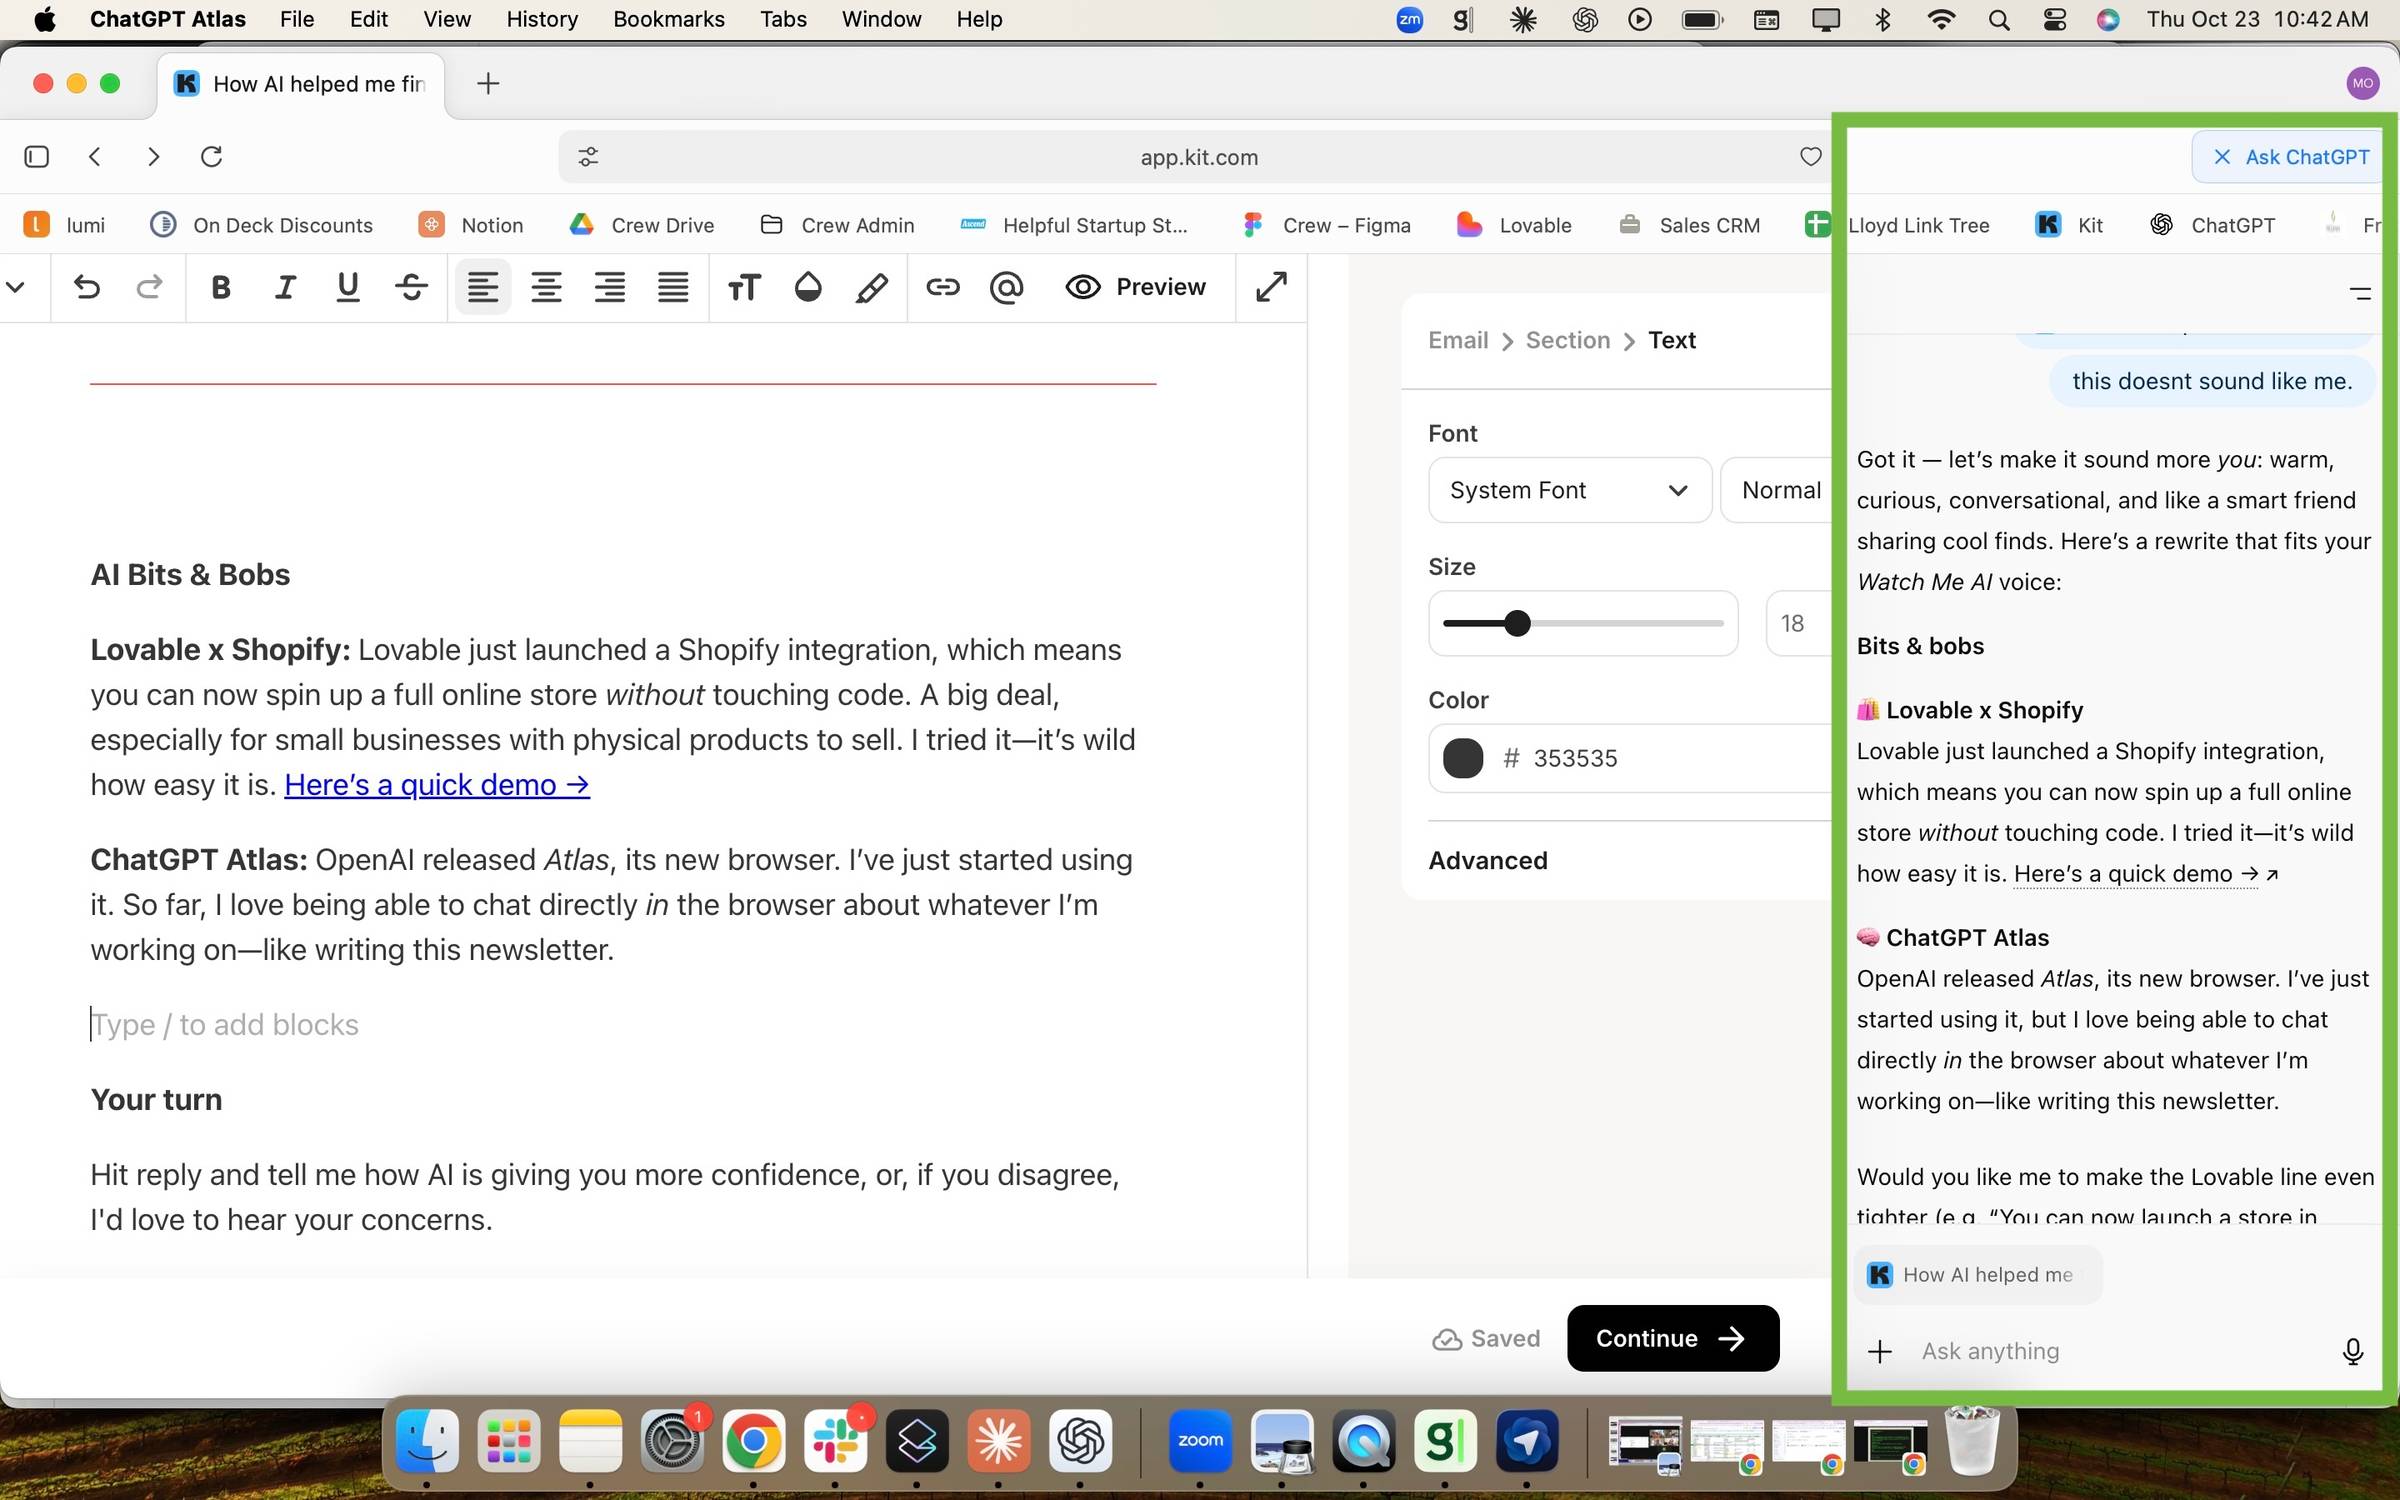Open the site settings icon in address bar
Screen dimensions: 2400x1500
[x=588, y=157]
